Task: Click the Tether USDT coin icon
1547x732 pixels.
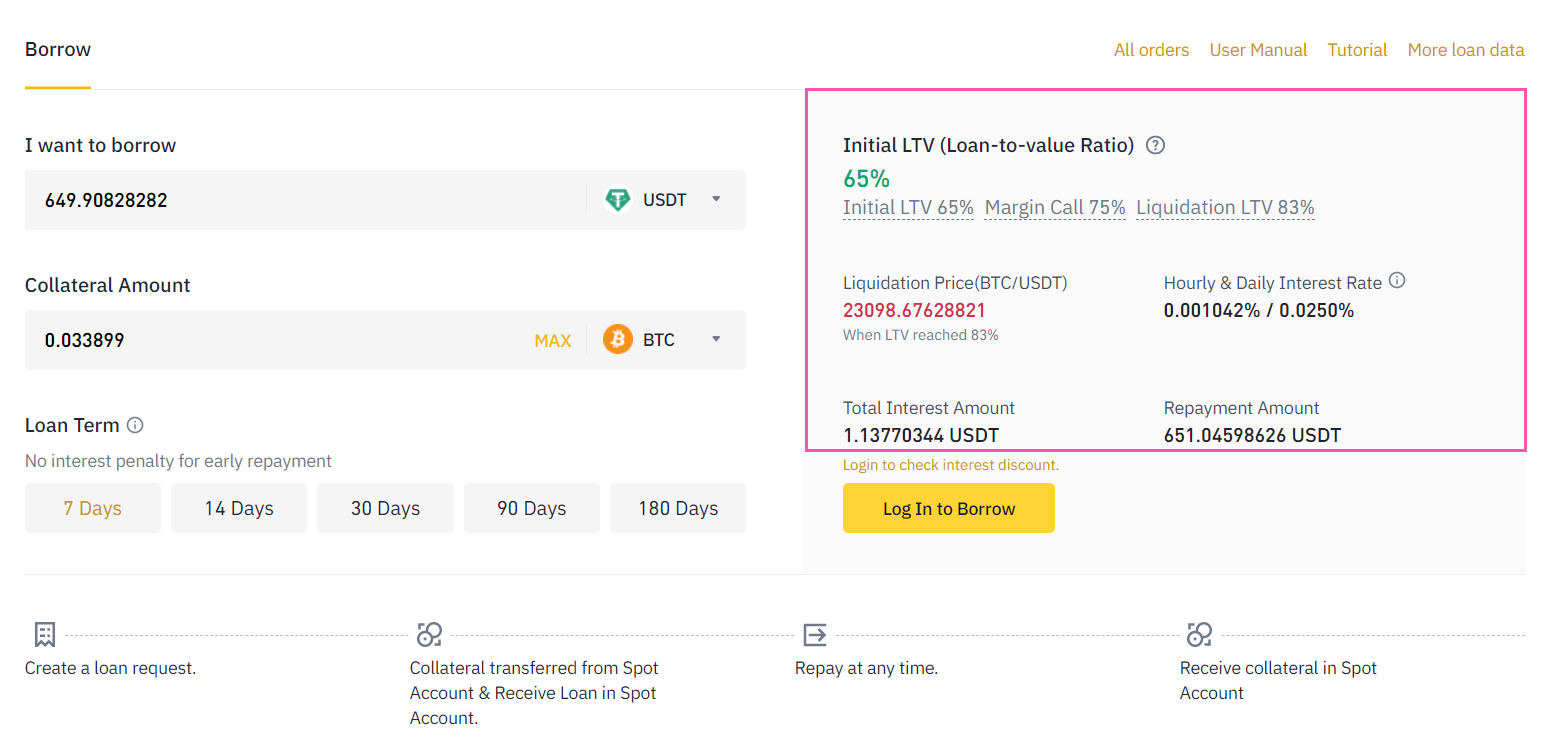Action: 618,200
